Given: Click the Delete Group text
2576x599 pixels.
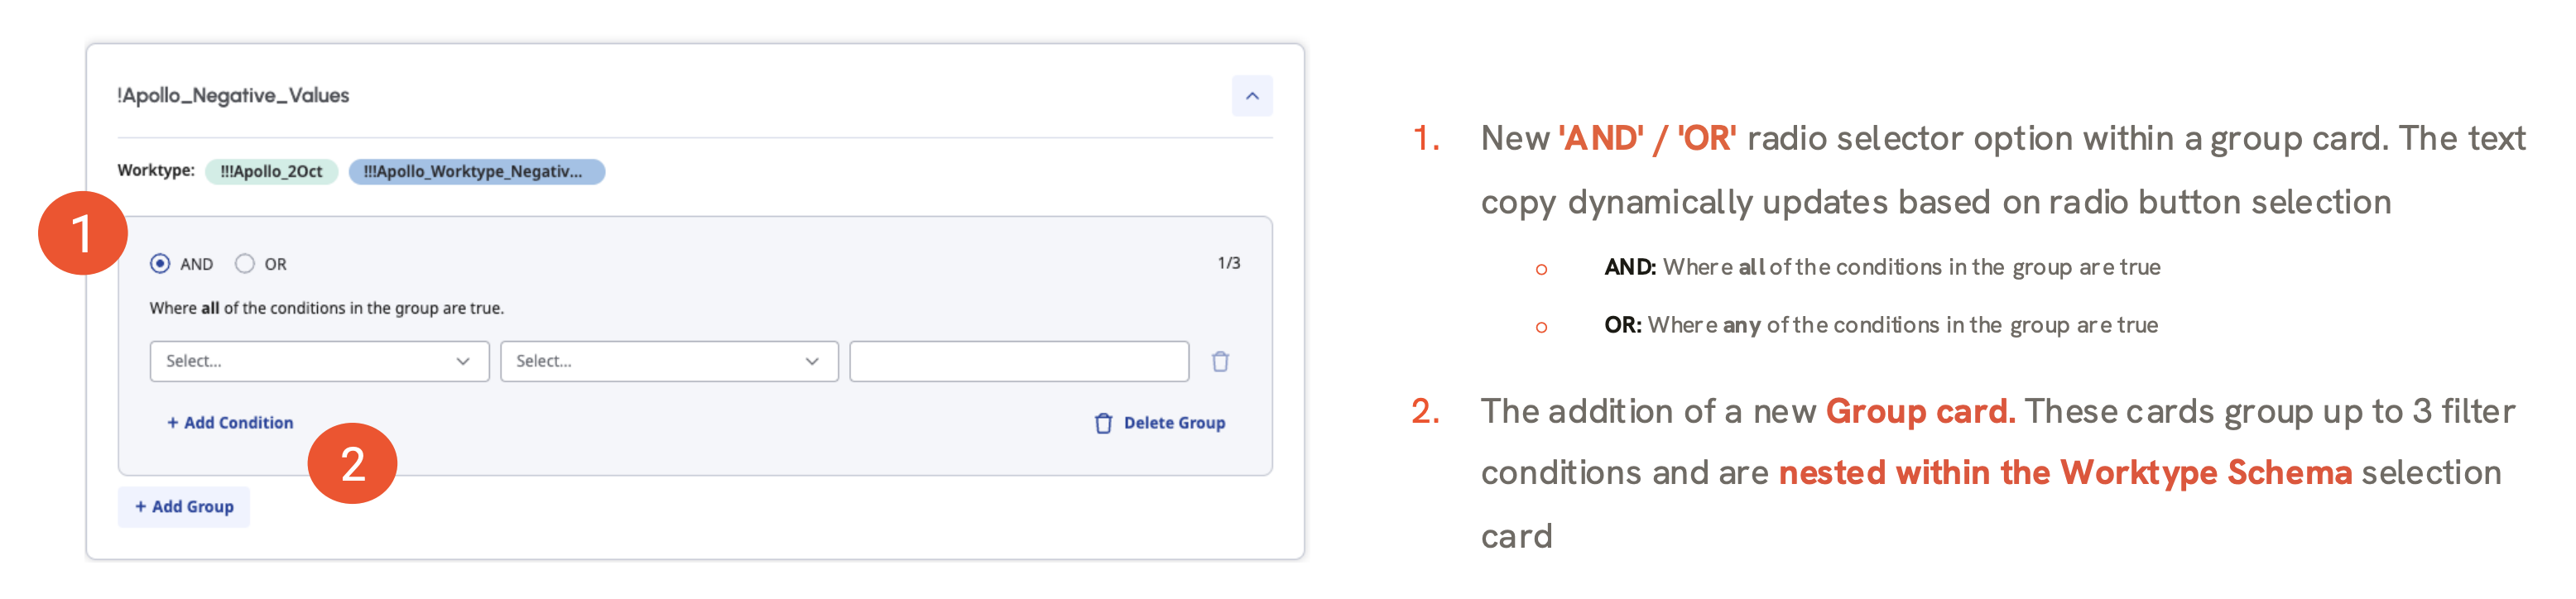Looking at the screenshot, I should pyautogui.click(x=1174, y=423).
